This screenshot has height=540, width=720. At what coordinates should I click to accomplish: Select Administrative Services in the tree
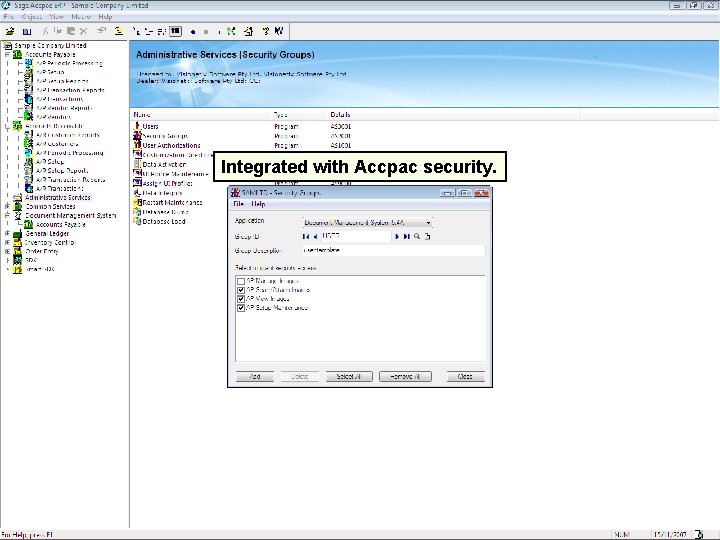58,197
